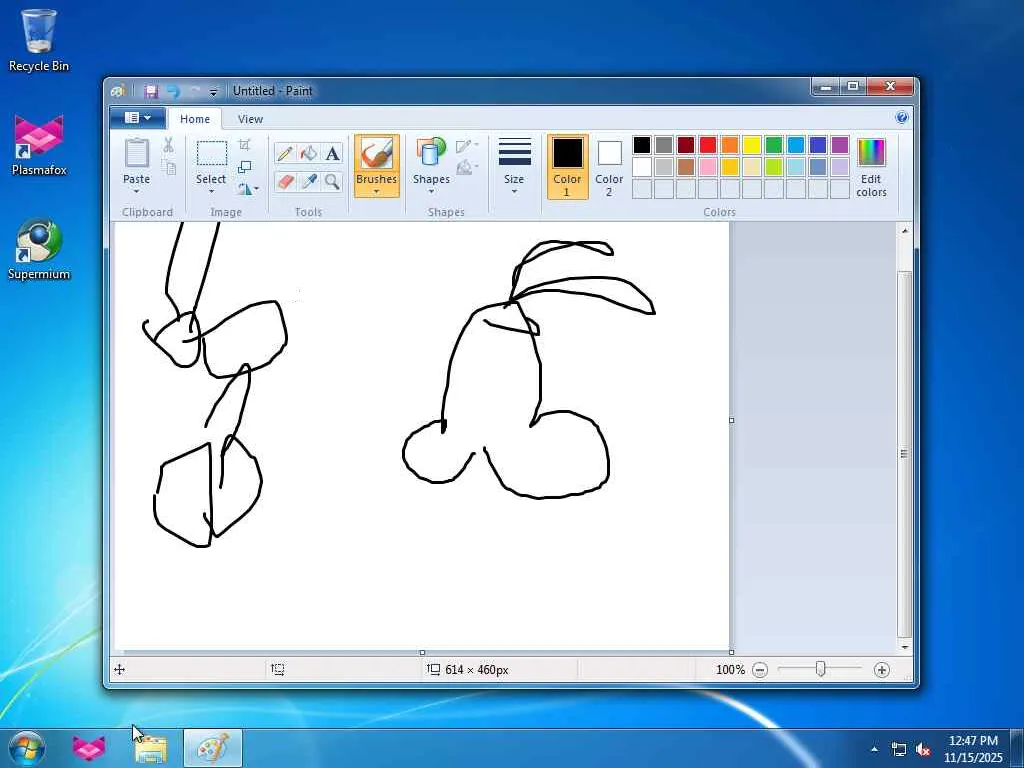This screenshot has width=1024, height=768.
Task: Click the Copy icon in Clipboard
Action: (x=168, y=168)
